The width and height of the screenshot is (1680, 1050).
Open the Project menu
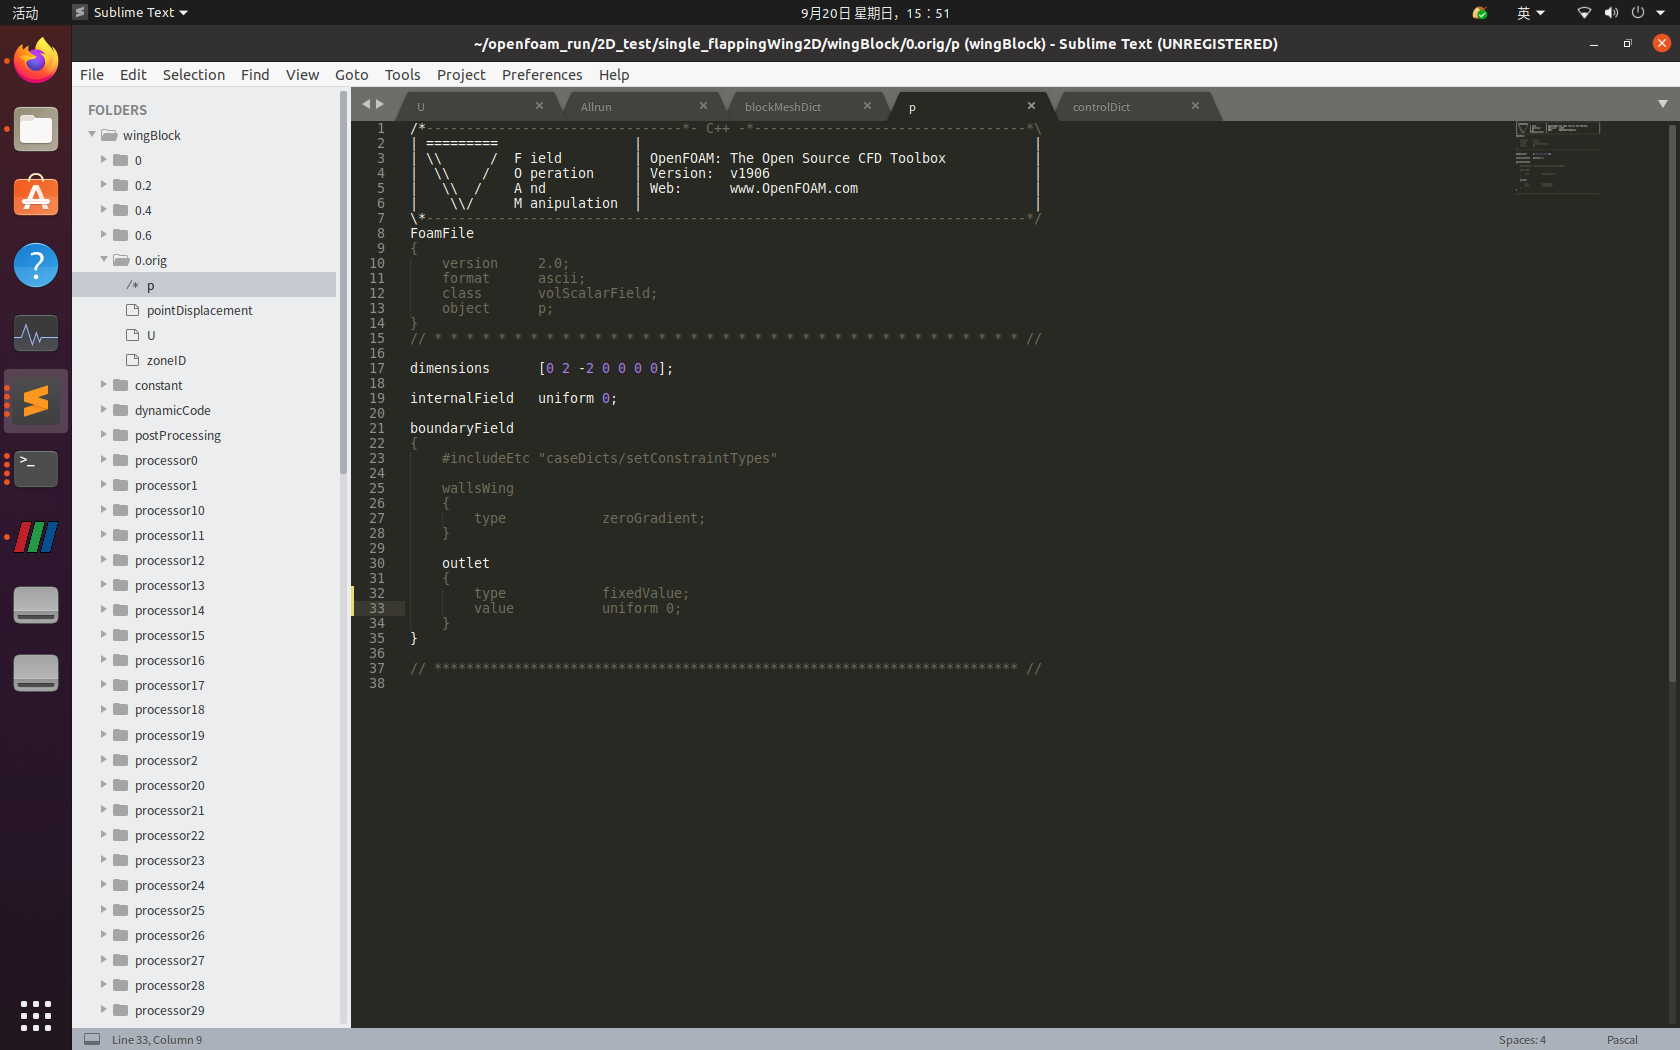(461, 75)
